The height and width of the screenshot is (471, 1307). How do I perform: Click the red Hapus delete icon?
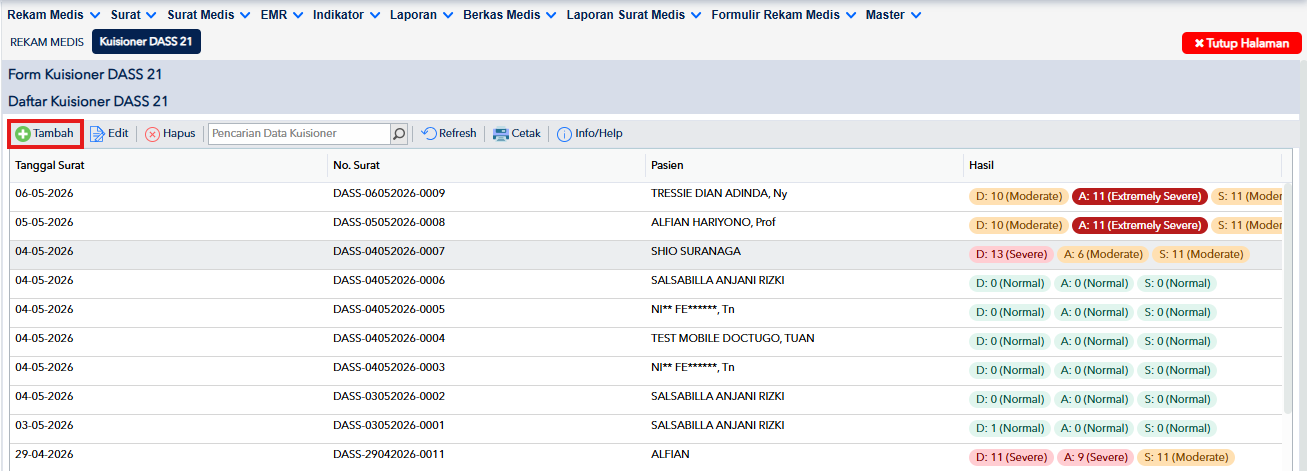coord(152,134)
